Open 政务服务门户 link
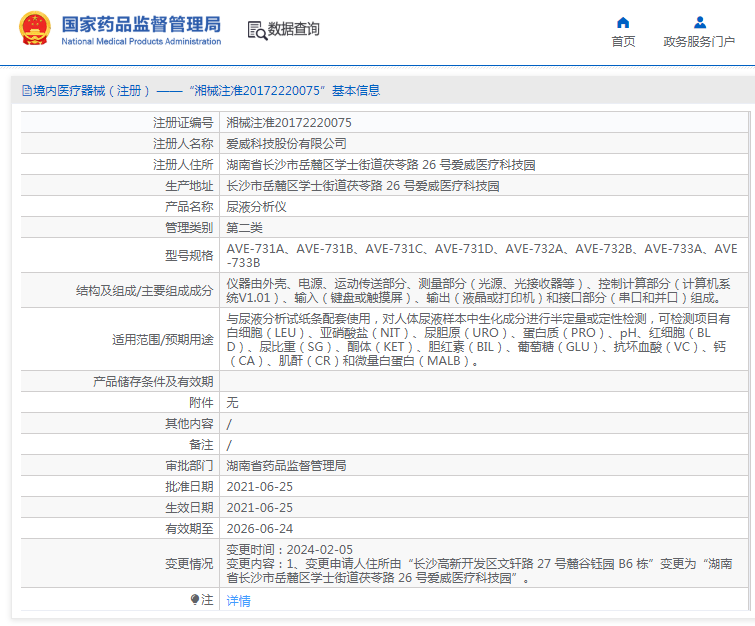 click(x=699, y=42)
